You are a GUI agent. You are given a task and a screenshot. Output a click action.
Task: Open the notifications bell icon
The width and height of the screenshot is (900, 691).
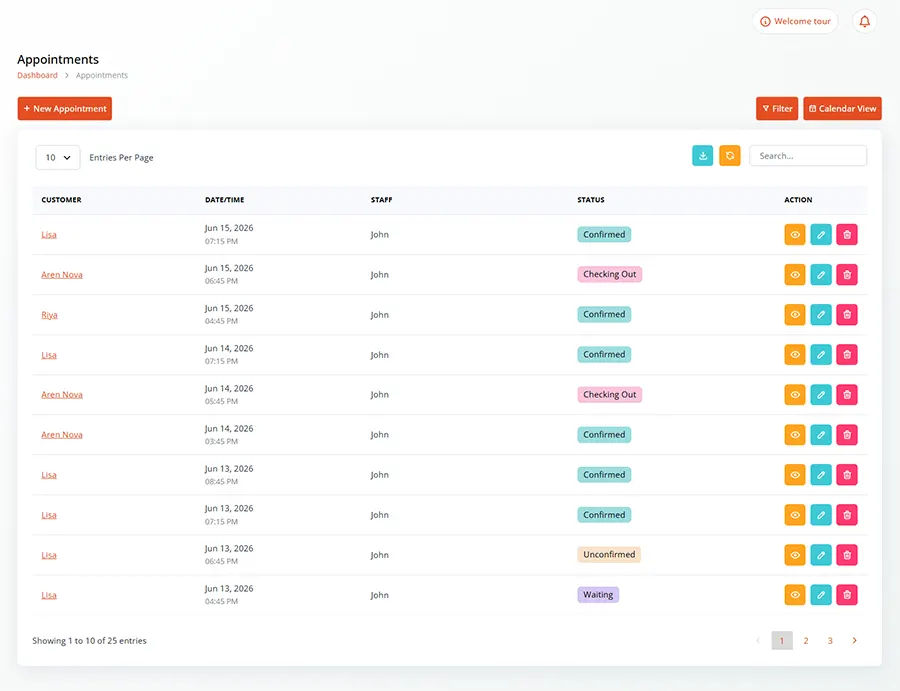(864, 22)
